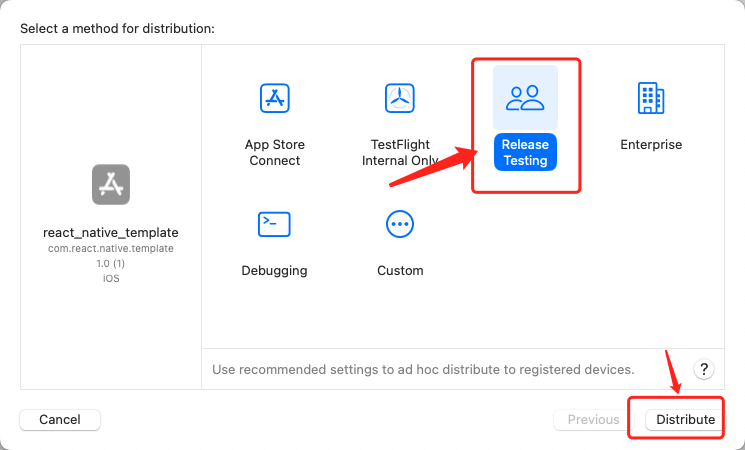
Task: Choose the "Debugging" method label
Action: tap(274, 270)
